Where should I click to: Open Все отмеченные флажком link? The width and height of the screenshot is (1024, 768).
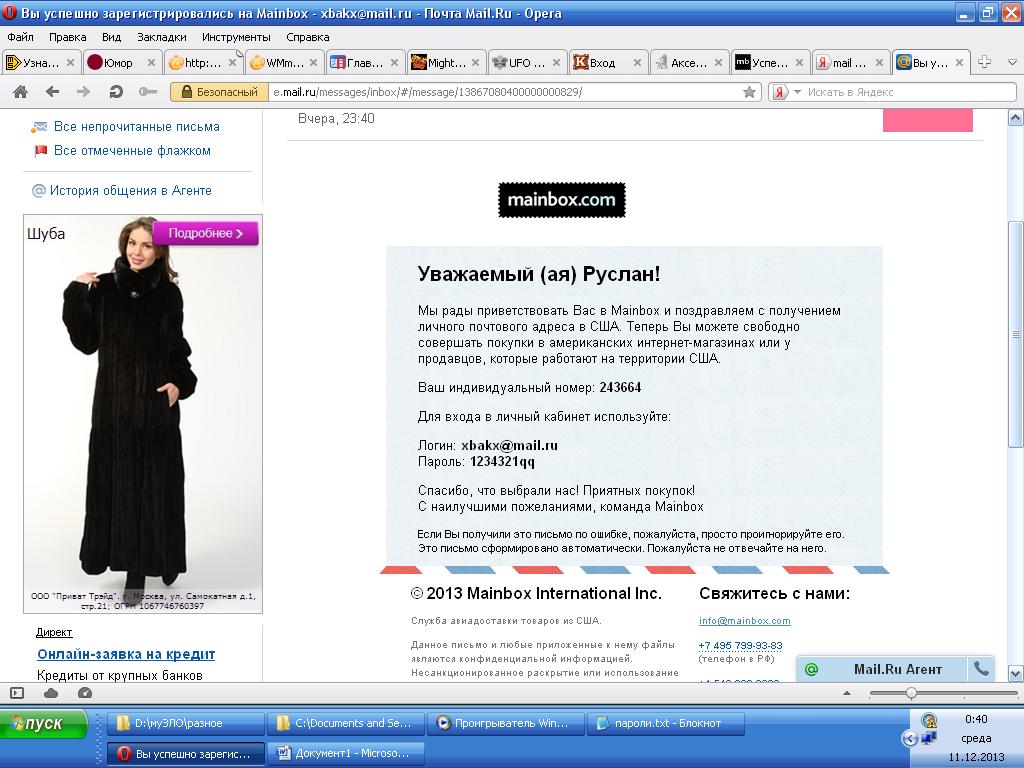click(132, 151)
